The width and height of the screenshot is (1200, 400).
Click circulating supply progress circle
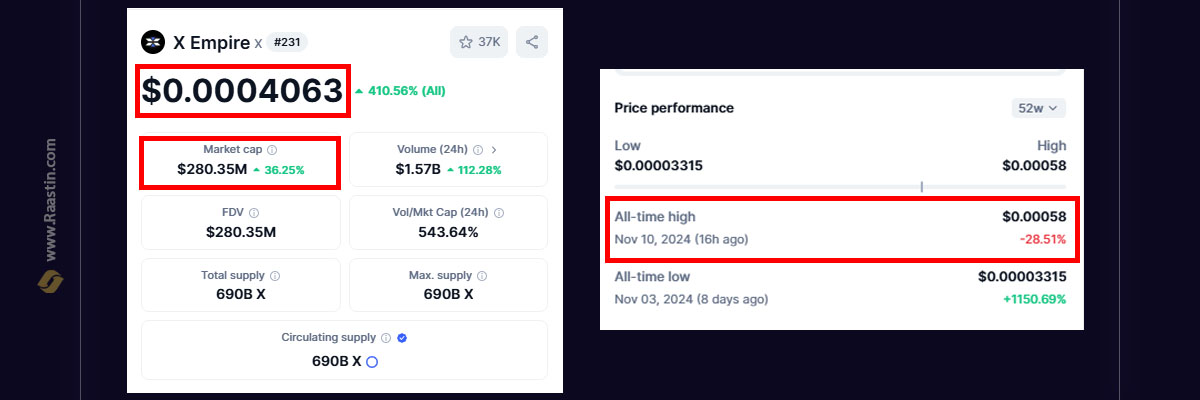tap(372, 361)
